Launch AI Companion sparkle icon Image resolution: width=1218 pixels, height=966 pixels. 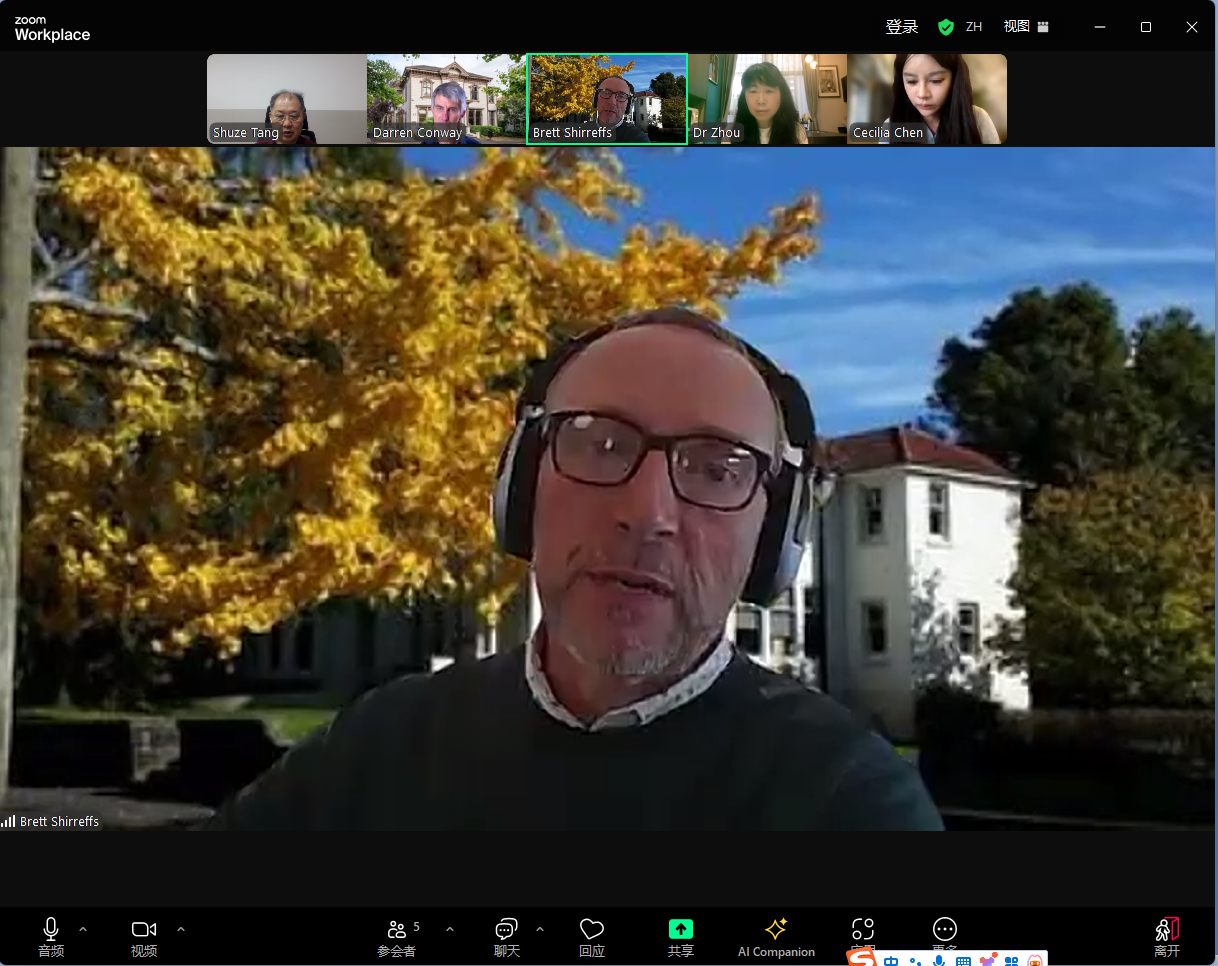pyautogui.click(x=776, y=930)
